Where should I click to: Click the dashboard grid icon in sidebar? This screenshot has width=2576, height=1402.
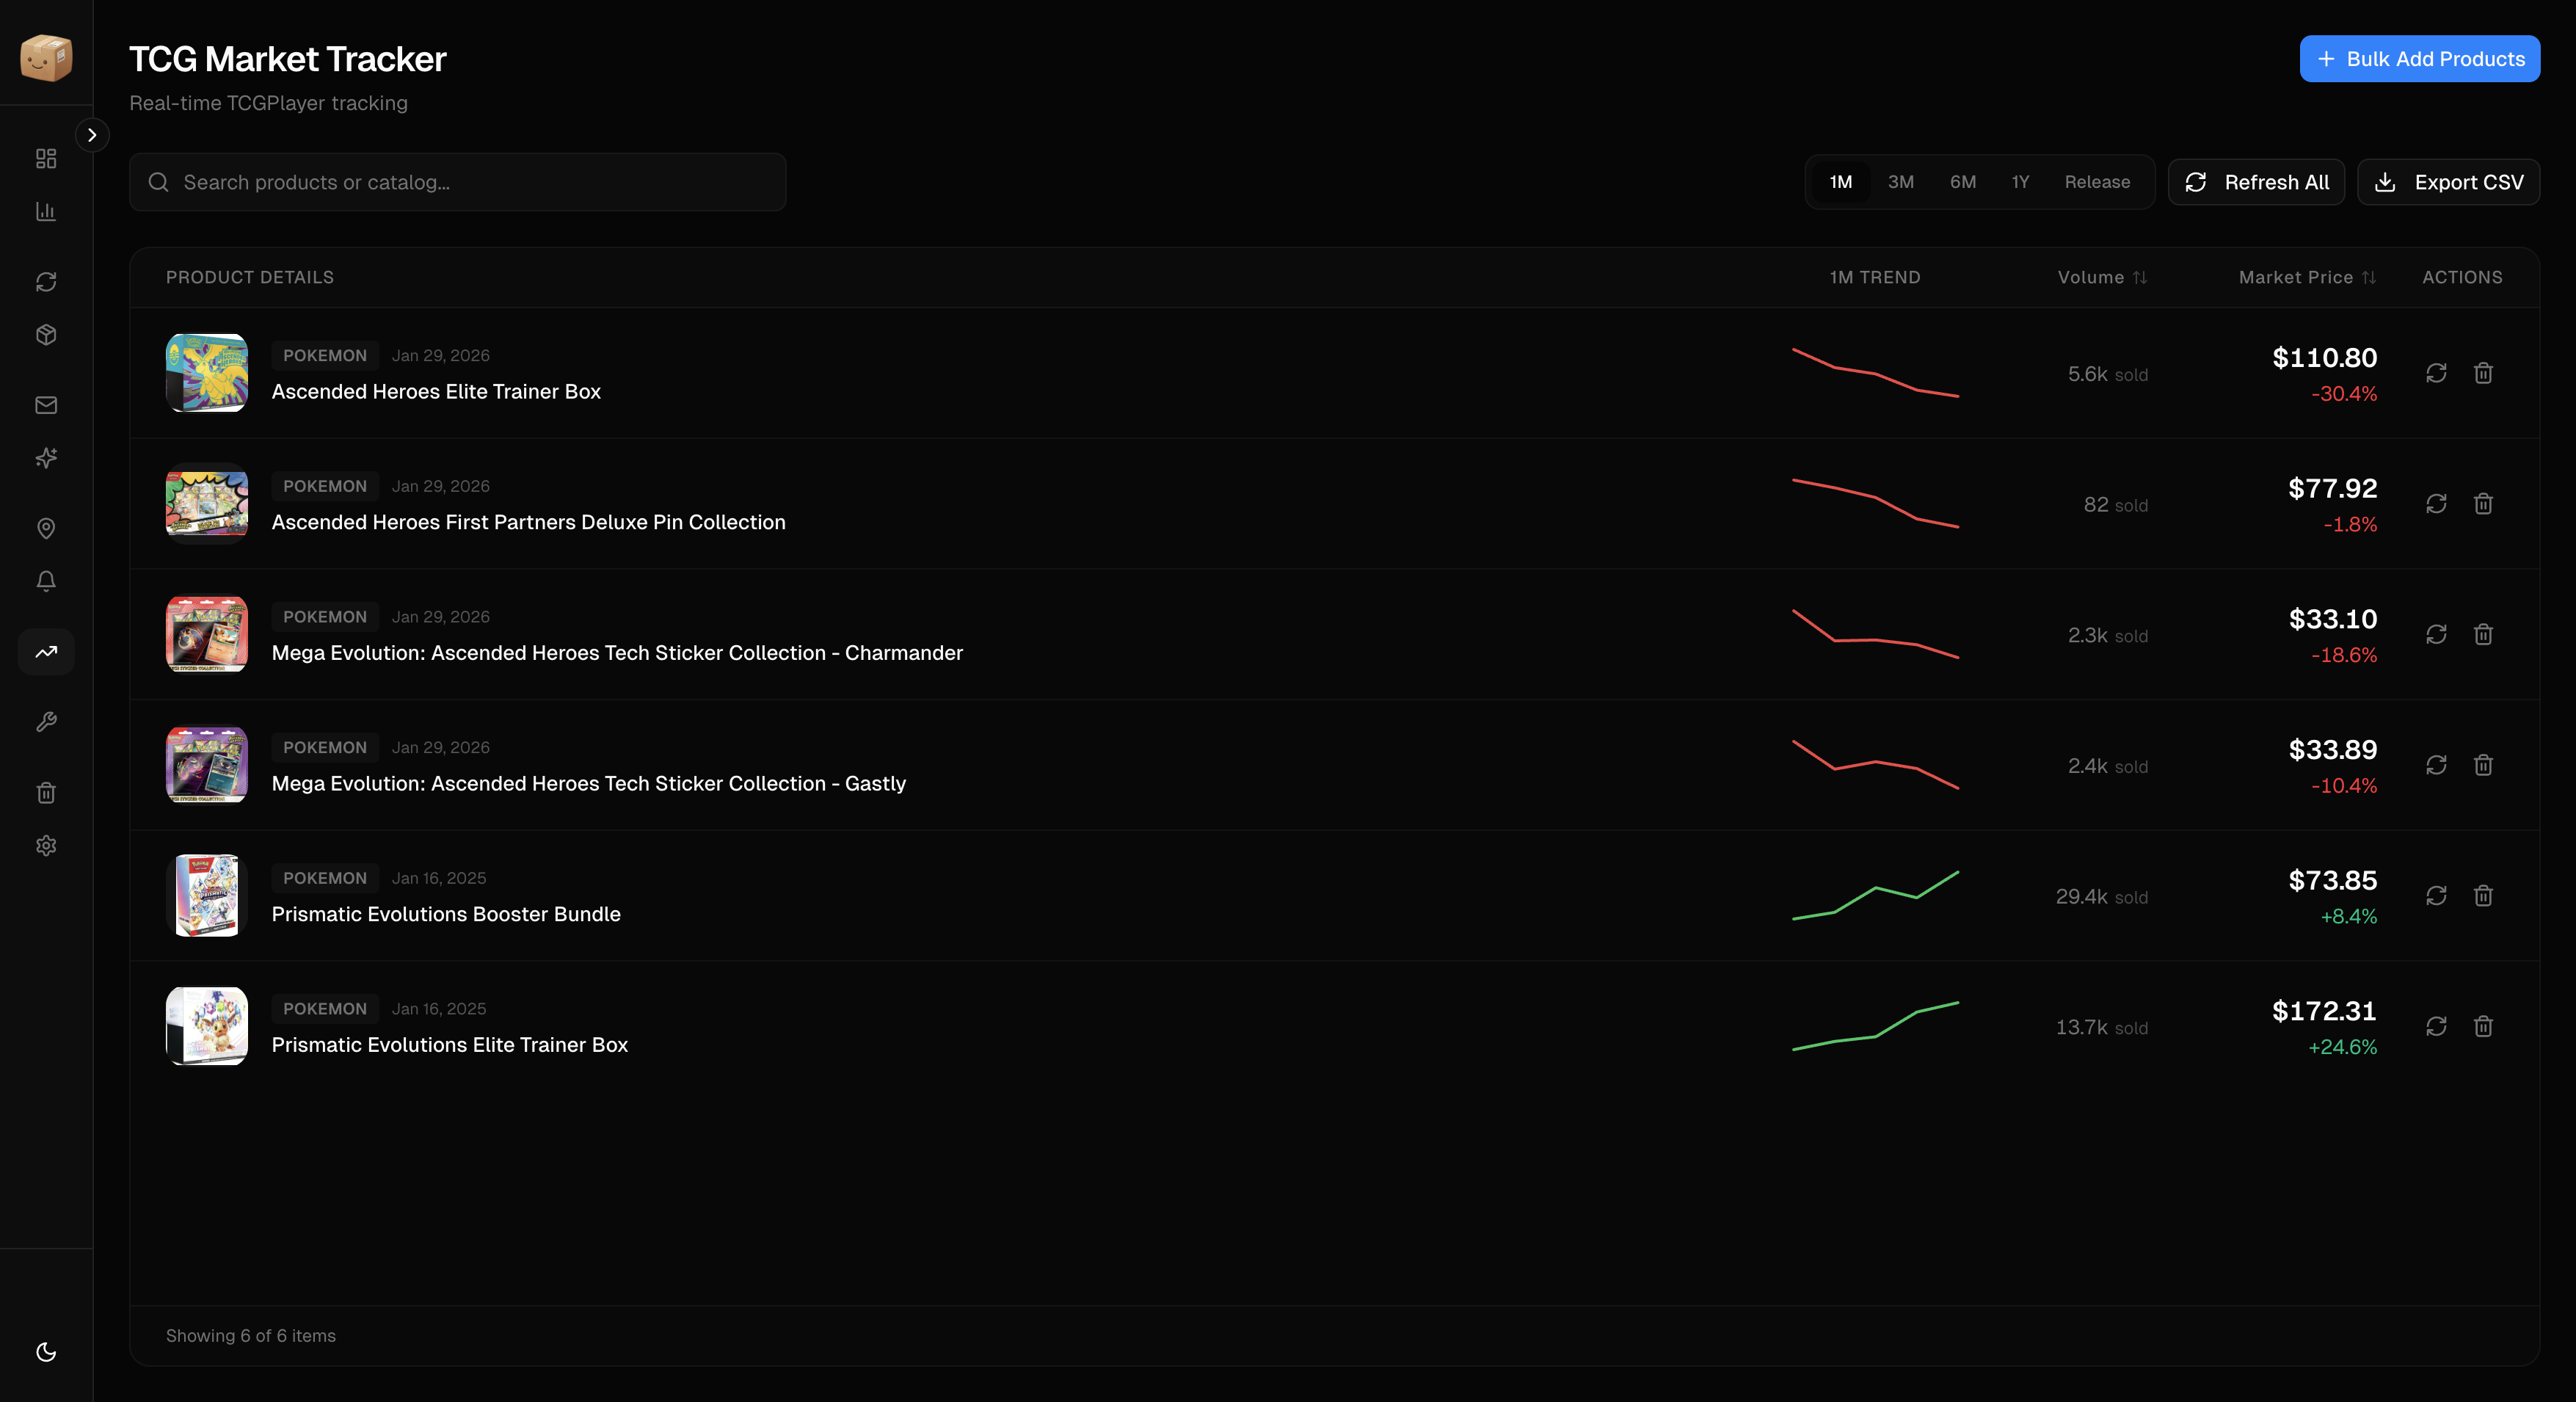click(46, 159)
